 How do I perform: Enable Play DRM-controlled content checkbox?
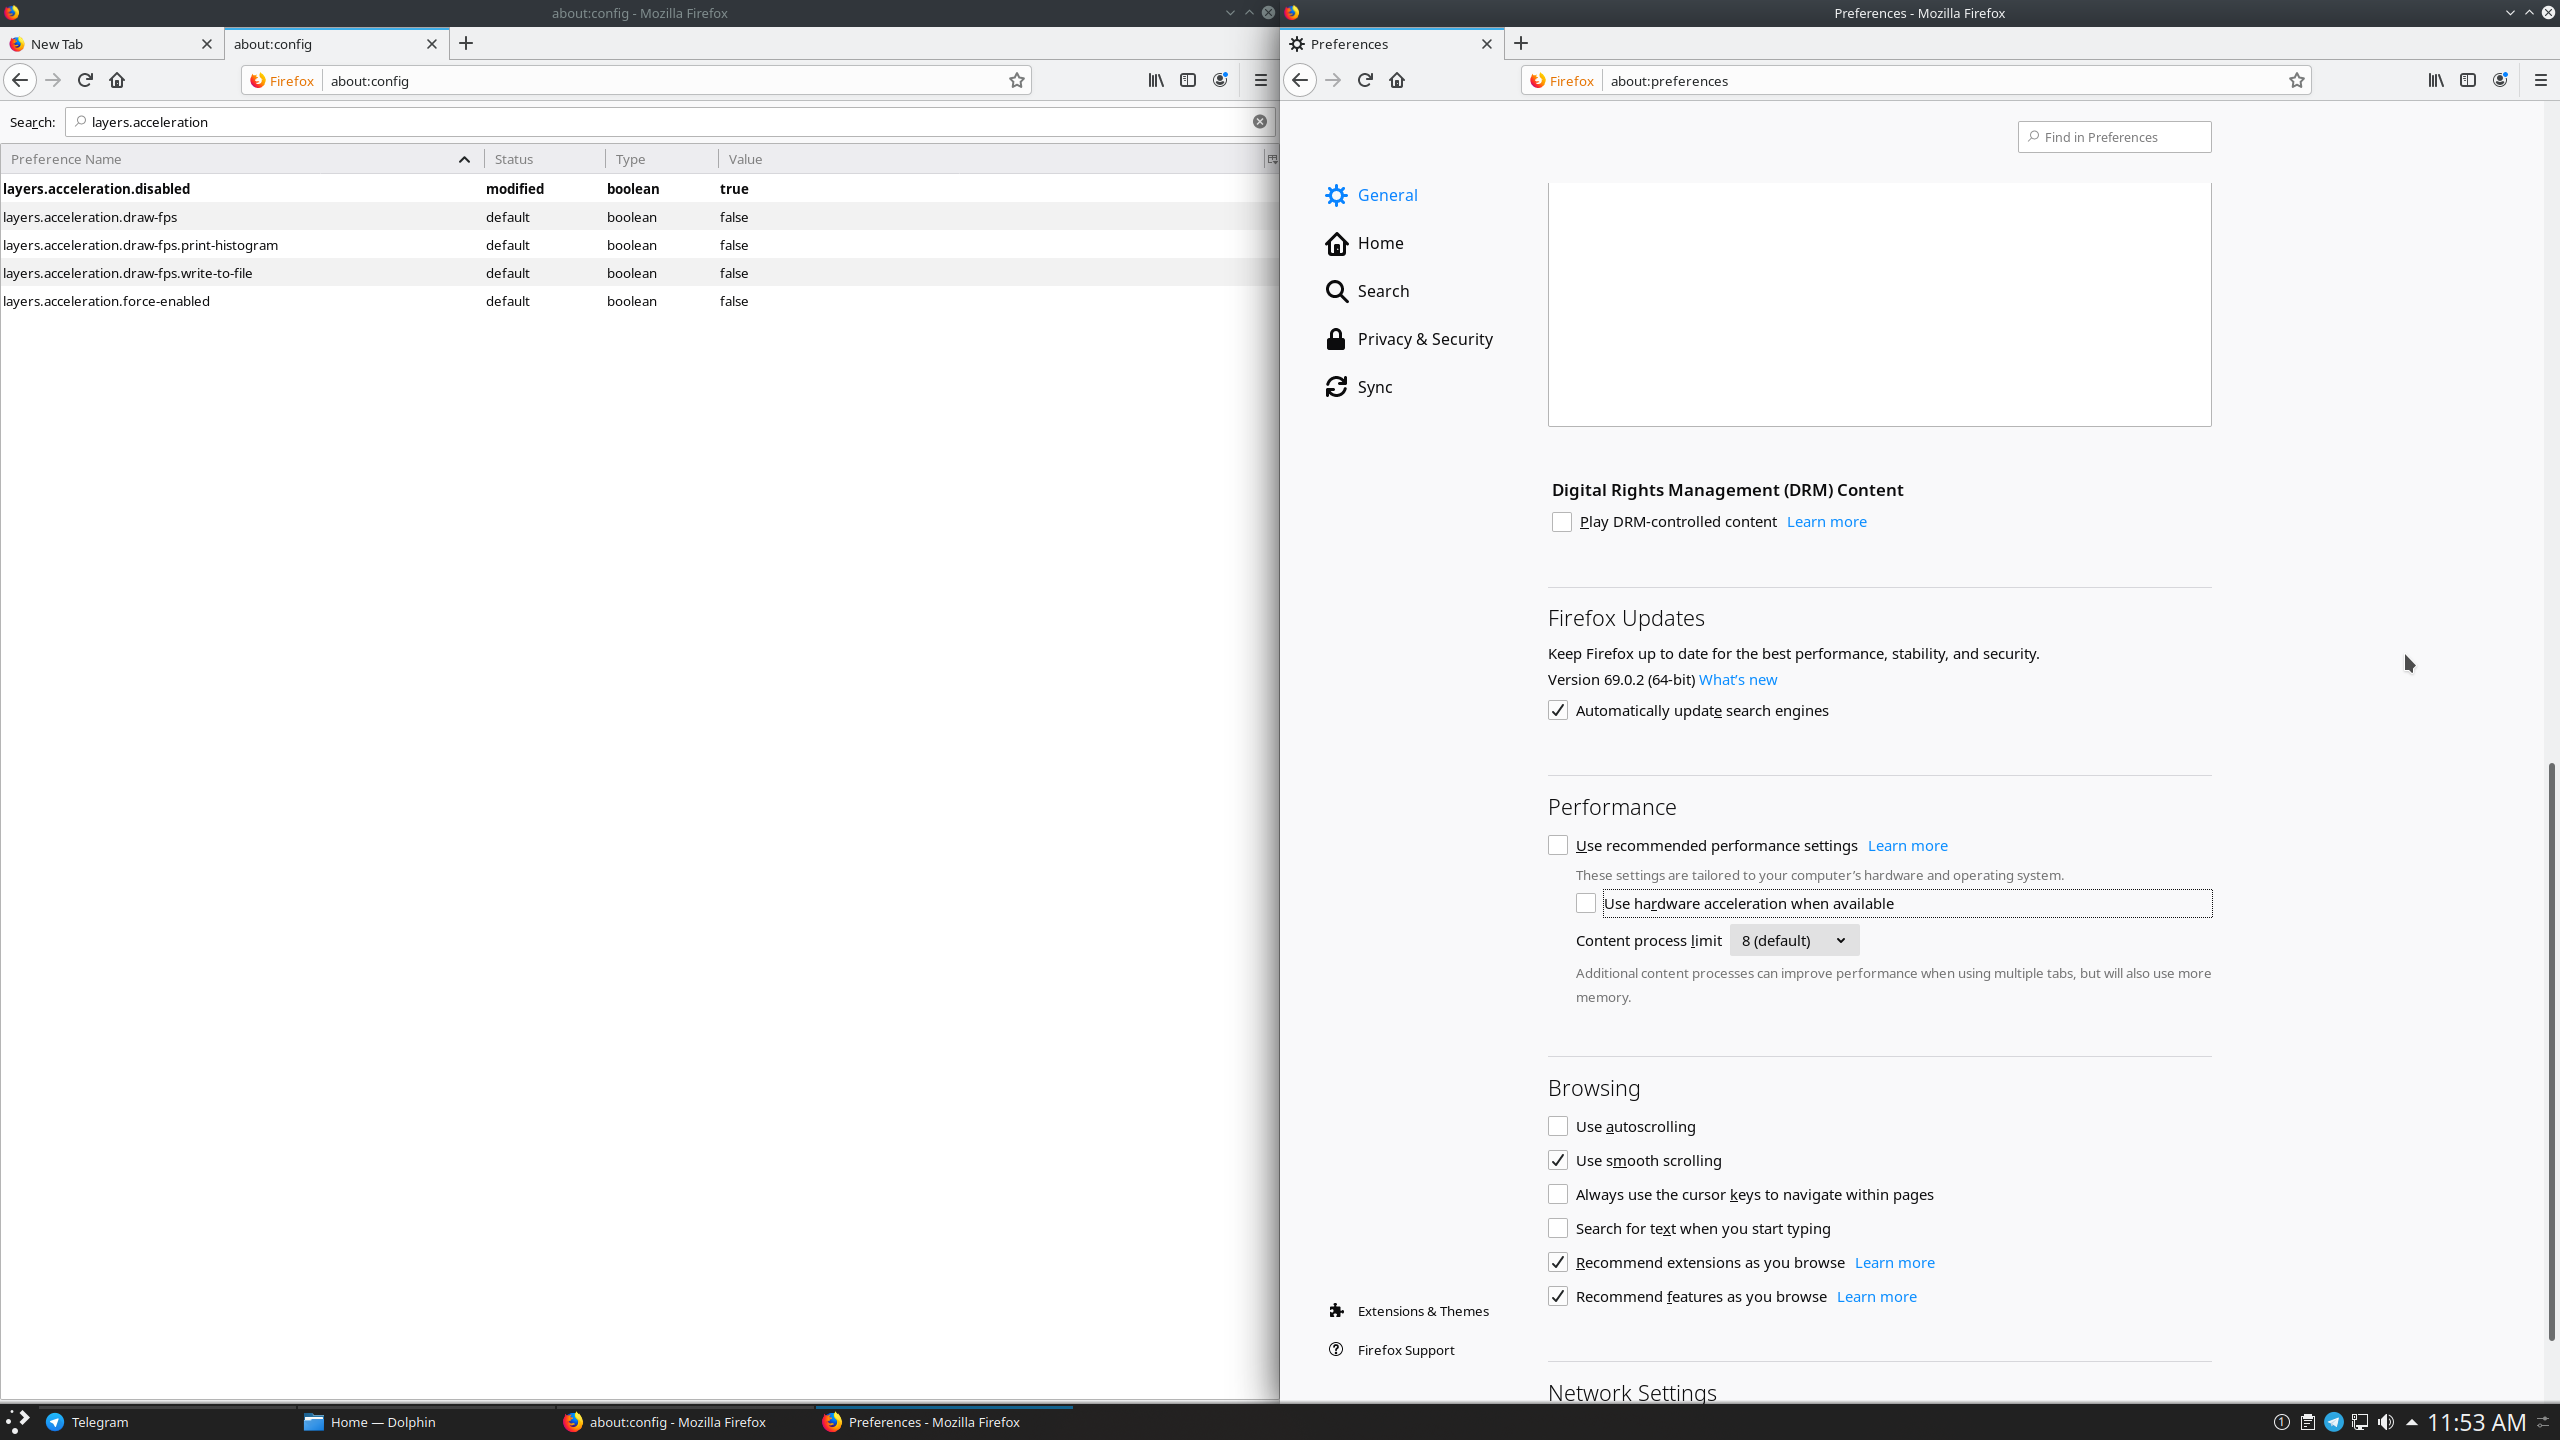1562,522
